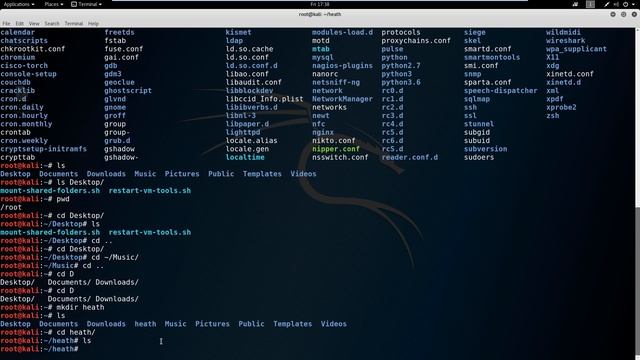Click 'localtime' in the listing
The height and width of the screenshot is (360, 640).
(x=245, y=157)
